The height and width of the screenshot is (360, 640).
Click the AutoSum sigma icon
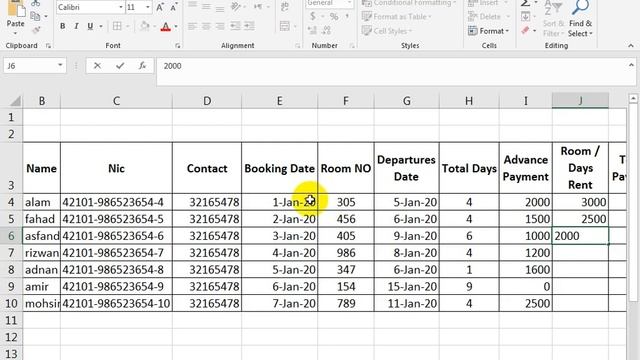(526, 3)
